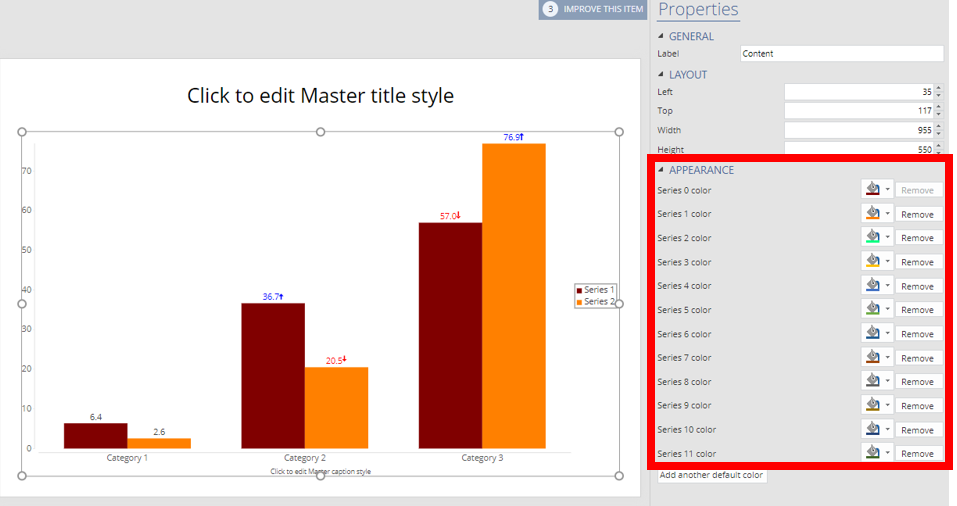Collapse the LAYOUT section
Image resolution: width=957 pixels, height=506 pixels.
click(x=661, y=75)
